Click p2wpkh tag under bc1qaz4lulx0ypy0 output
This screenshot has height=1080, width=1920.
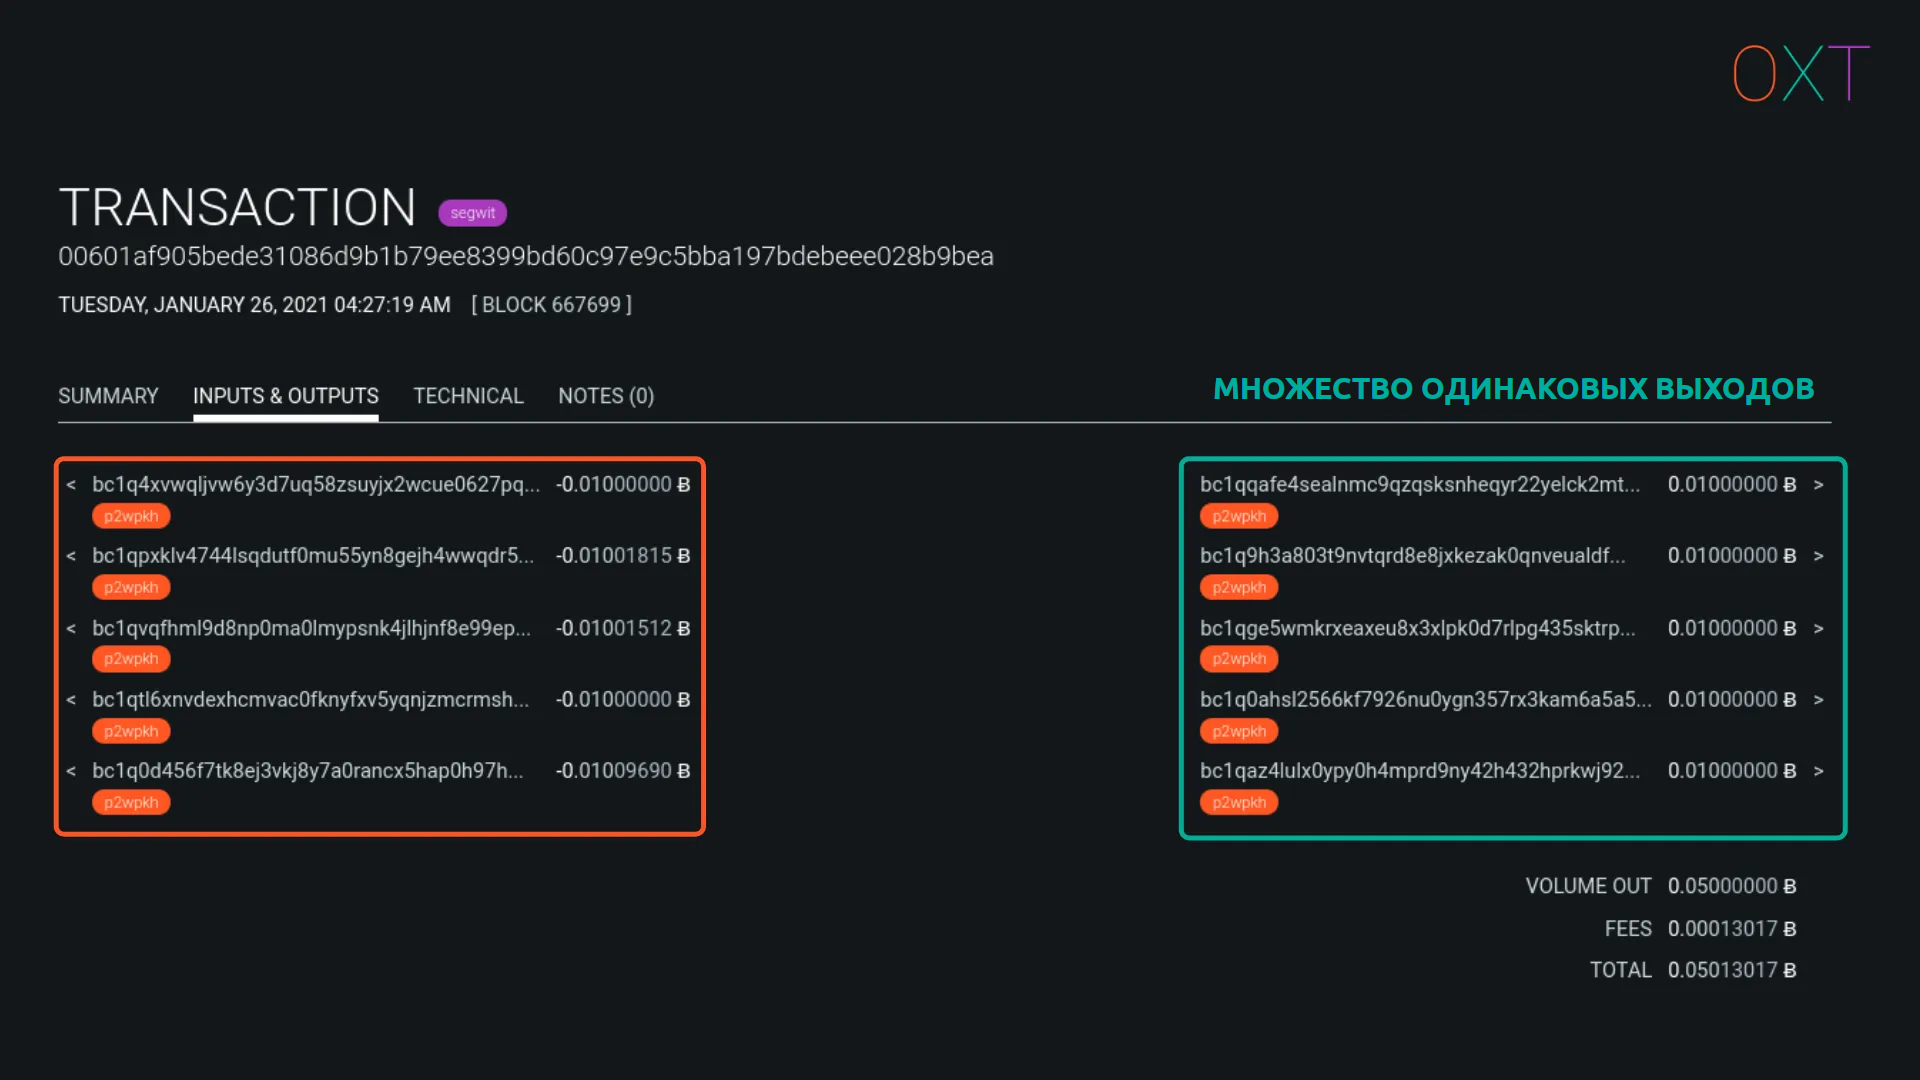[1238, 802]
